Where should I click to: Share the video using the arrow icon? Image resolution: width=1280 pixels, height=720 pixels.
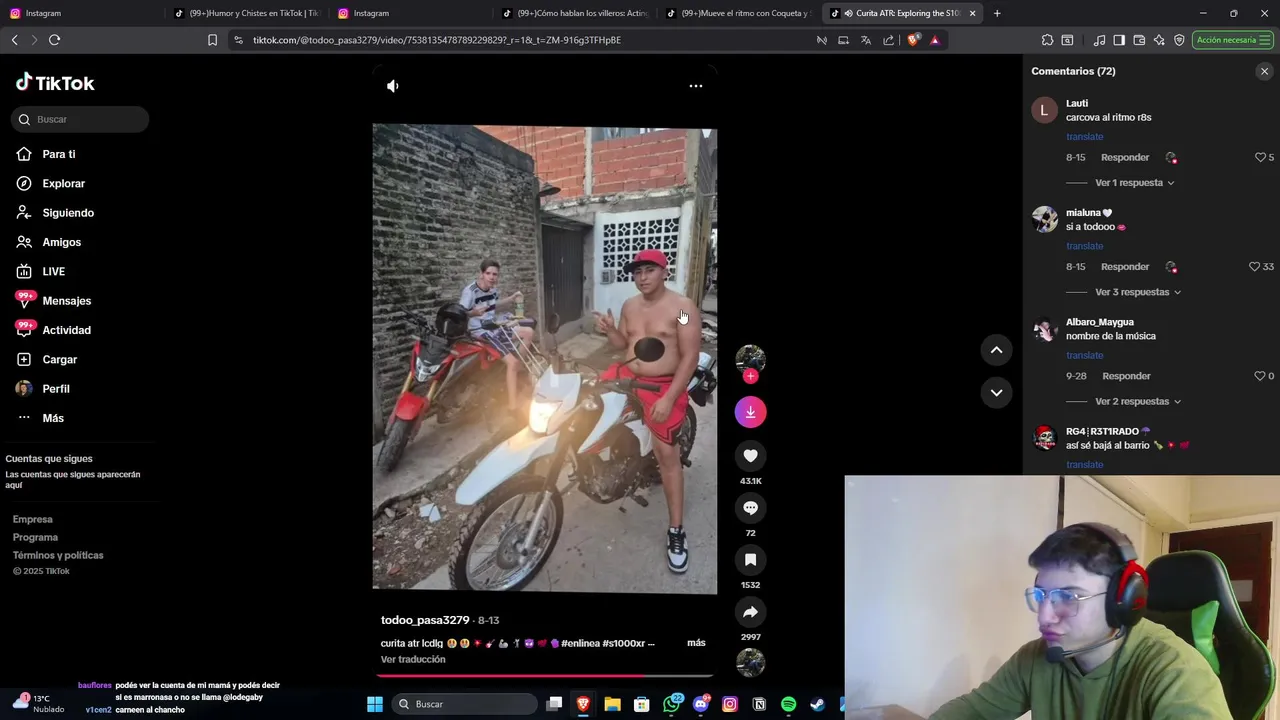751,612
